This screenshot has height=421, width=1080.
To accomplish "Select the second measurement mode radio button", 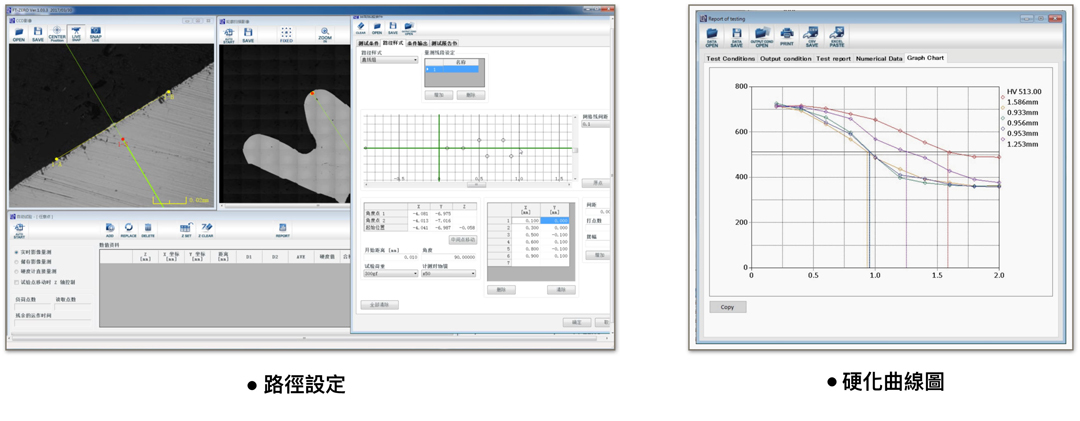I will click(17, 262).
